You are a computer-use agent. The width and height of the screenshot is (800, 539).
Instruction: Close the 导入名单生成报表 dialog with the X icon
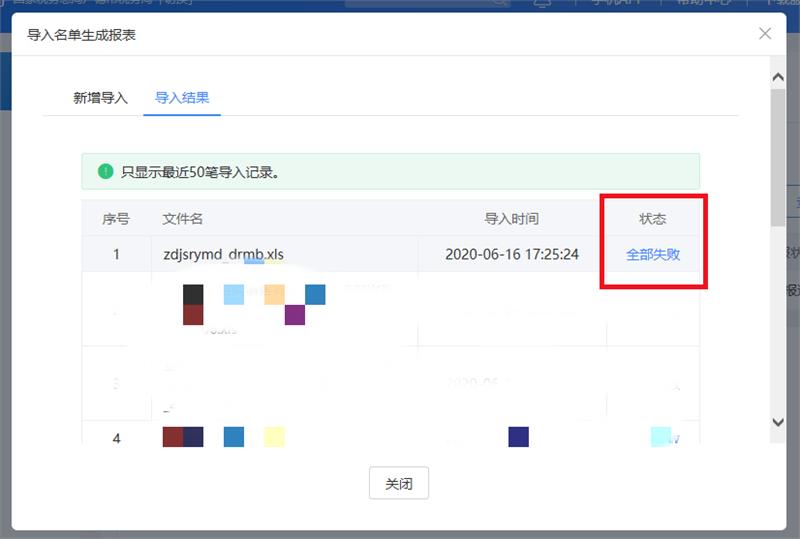[765, 34]
